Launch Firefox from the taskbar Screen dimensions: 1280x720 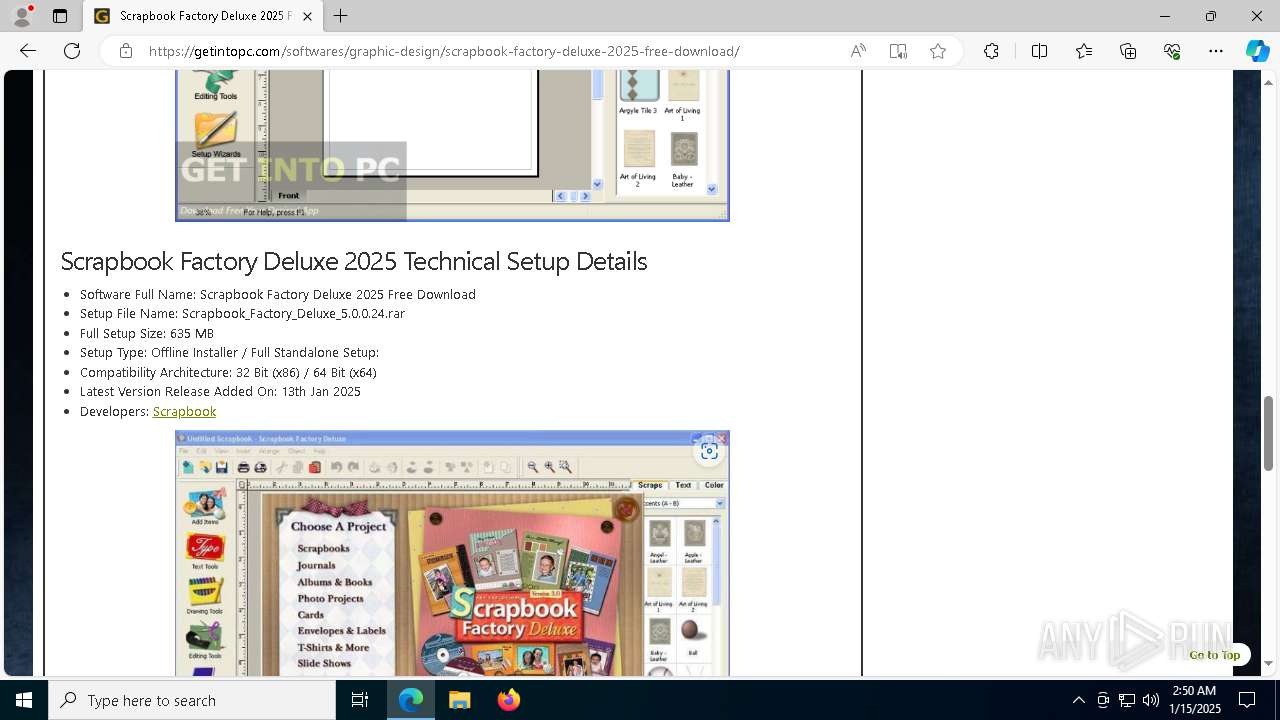coord(508,700)
